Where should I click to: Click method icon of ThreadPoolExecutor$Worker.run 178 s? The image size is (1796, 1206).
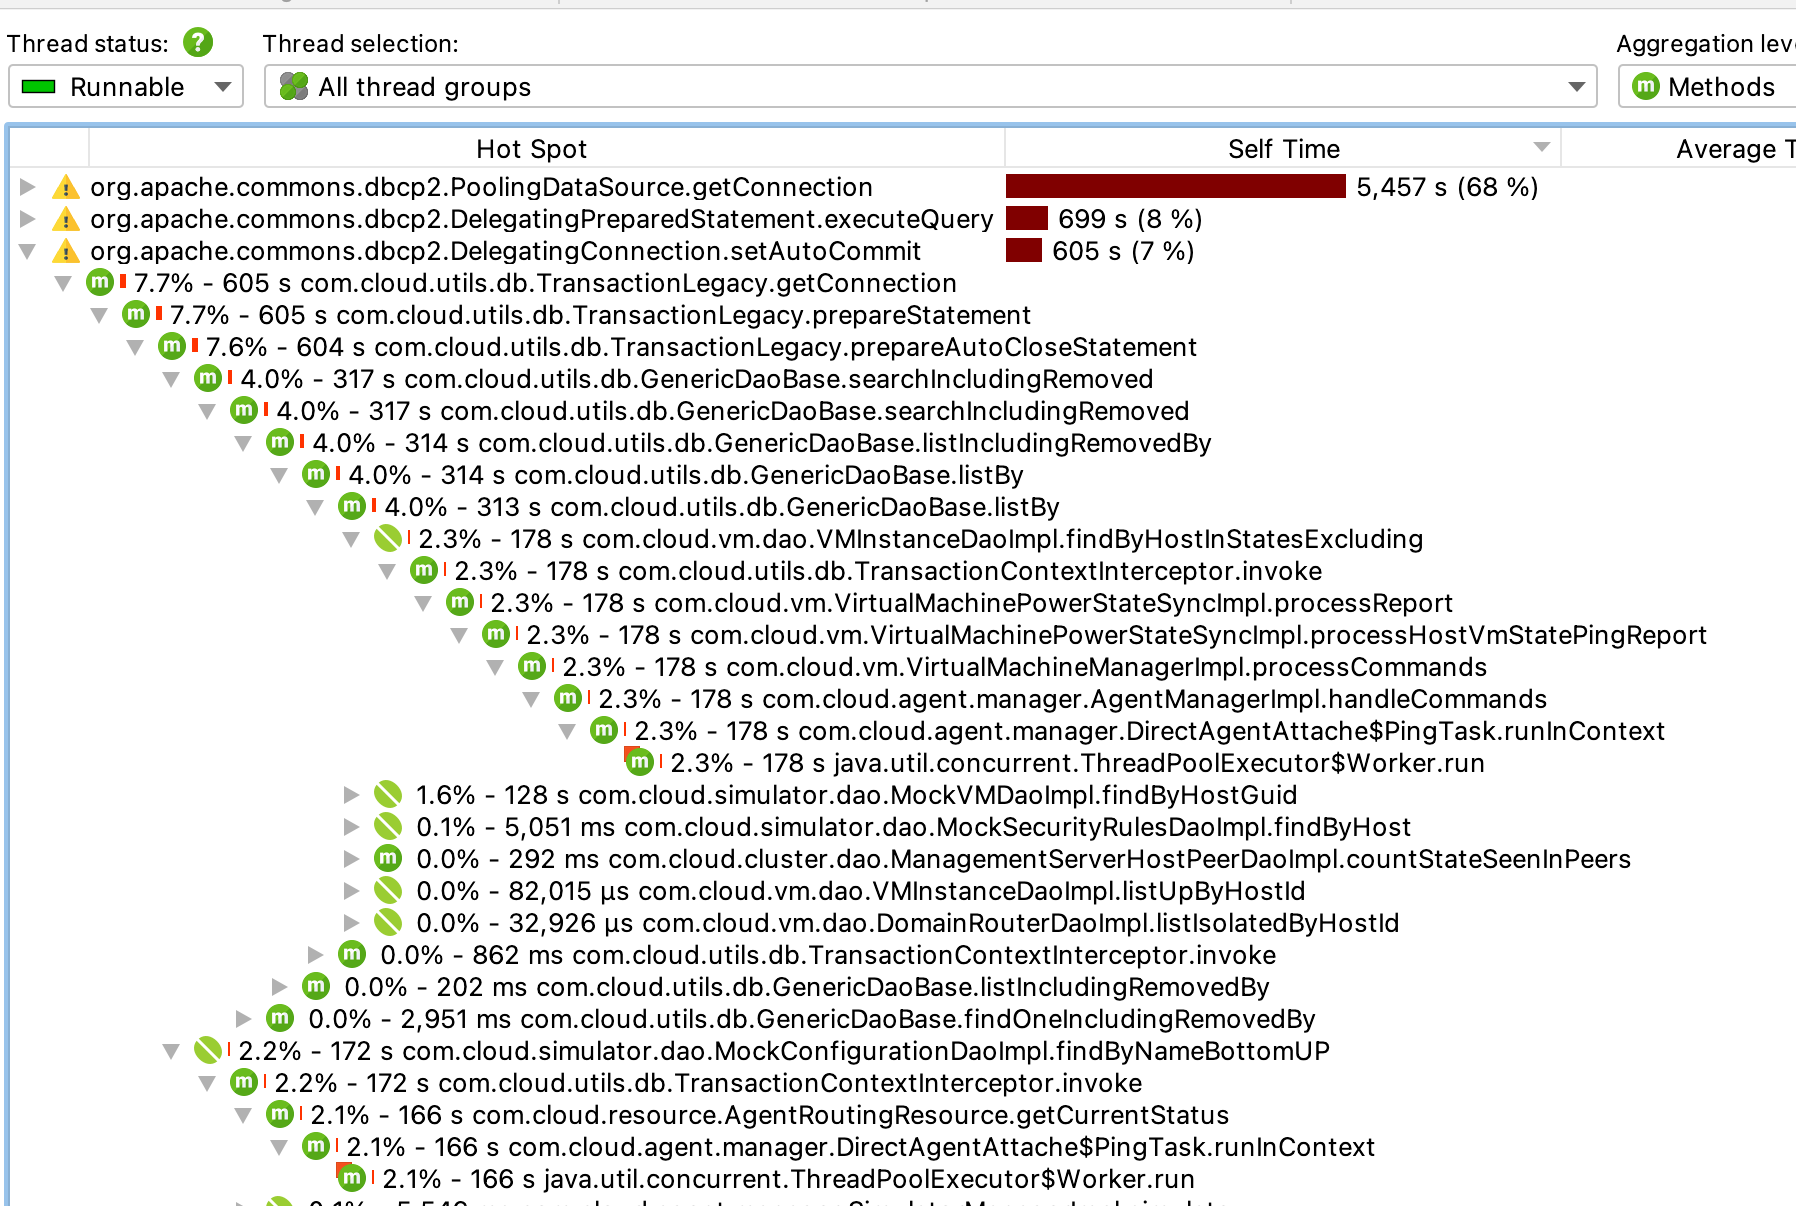click(640, 763)
